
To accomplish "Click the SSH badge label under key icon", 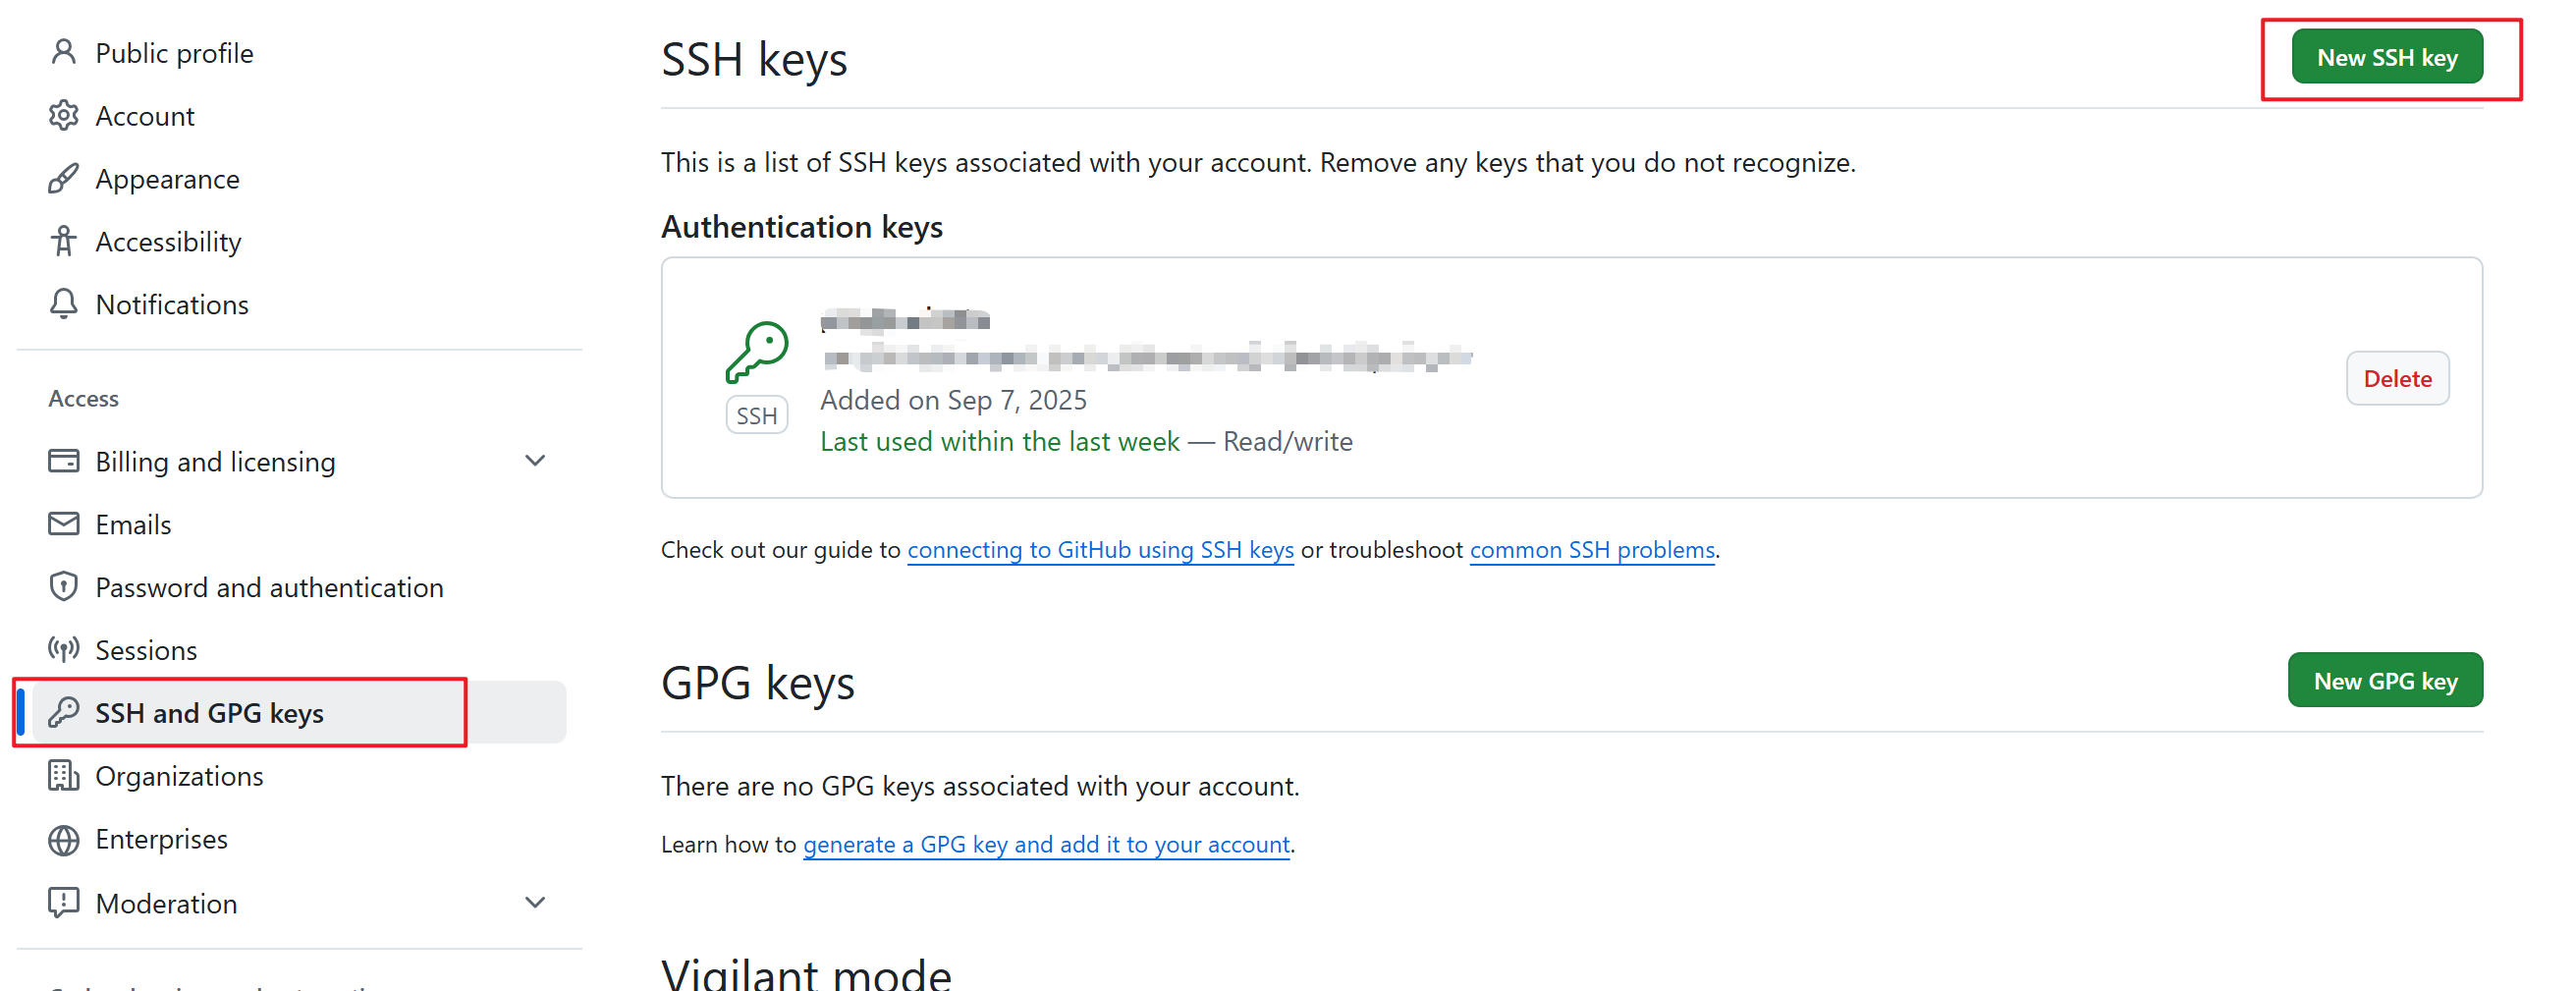I will point(757,416).
